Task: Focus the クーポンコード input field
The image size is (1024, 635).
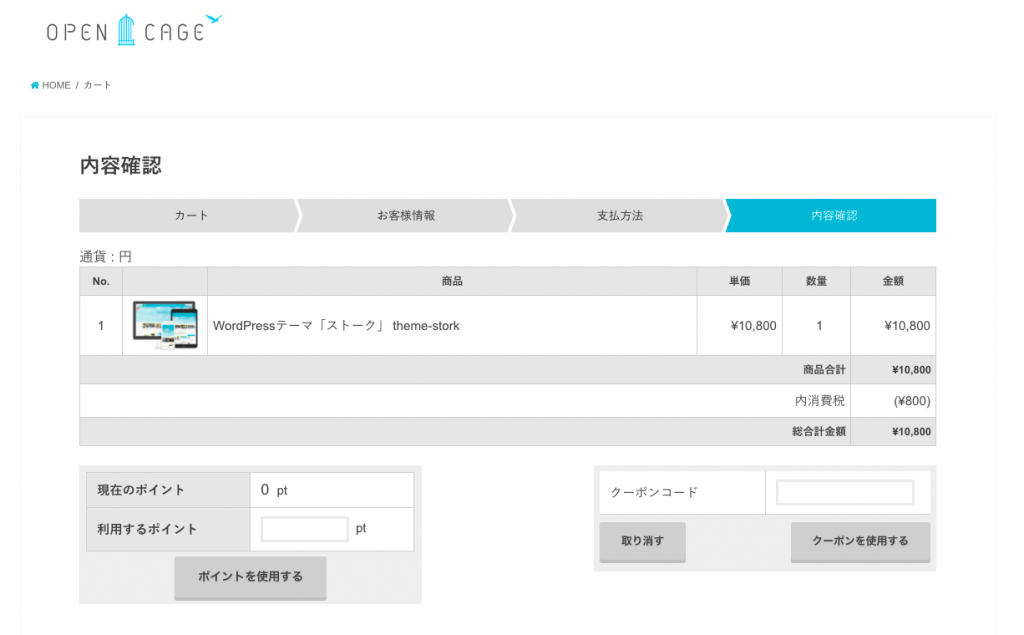Action: (844, 493)
